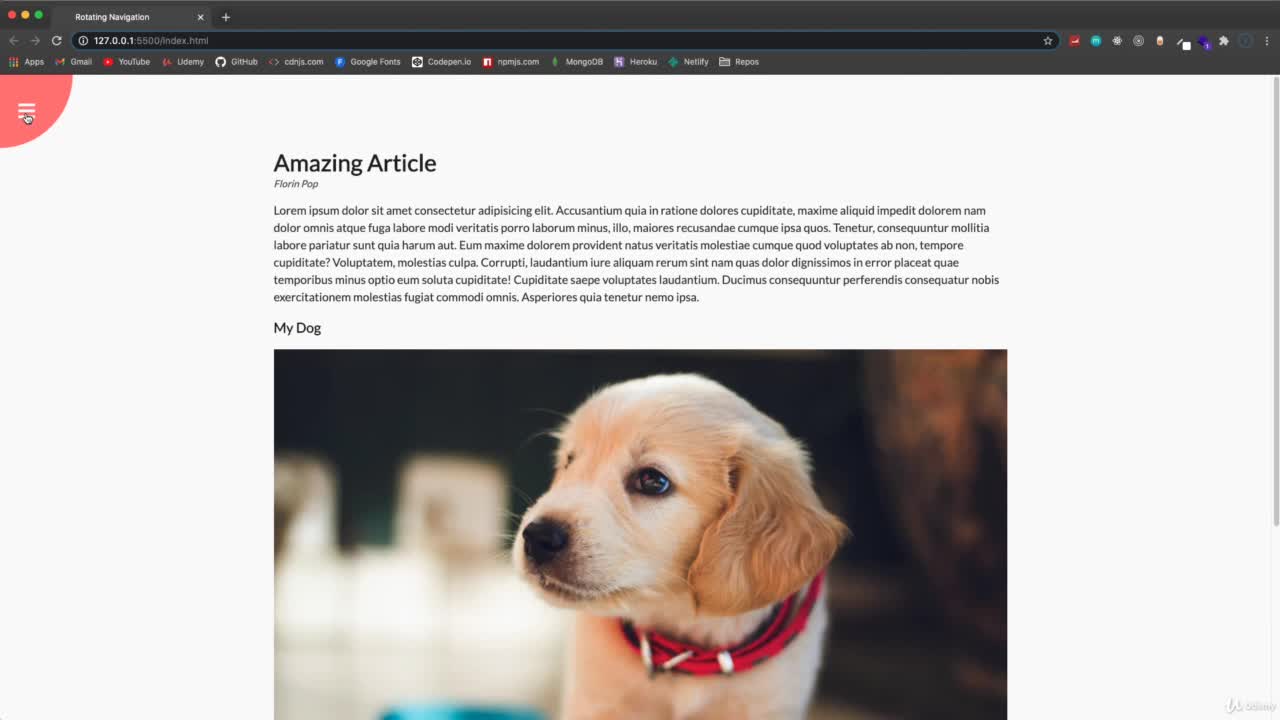Image resolution: width=1280 pixels, height=720 pixels.
Task: Reload the current page
Action: click(56, 41)
